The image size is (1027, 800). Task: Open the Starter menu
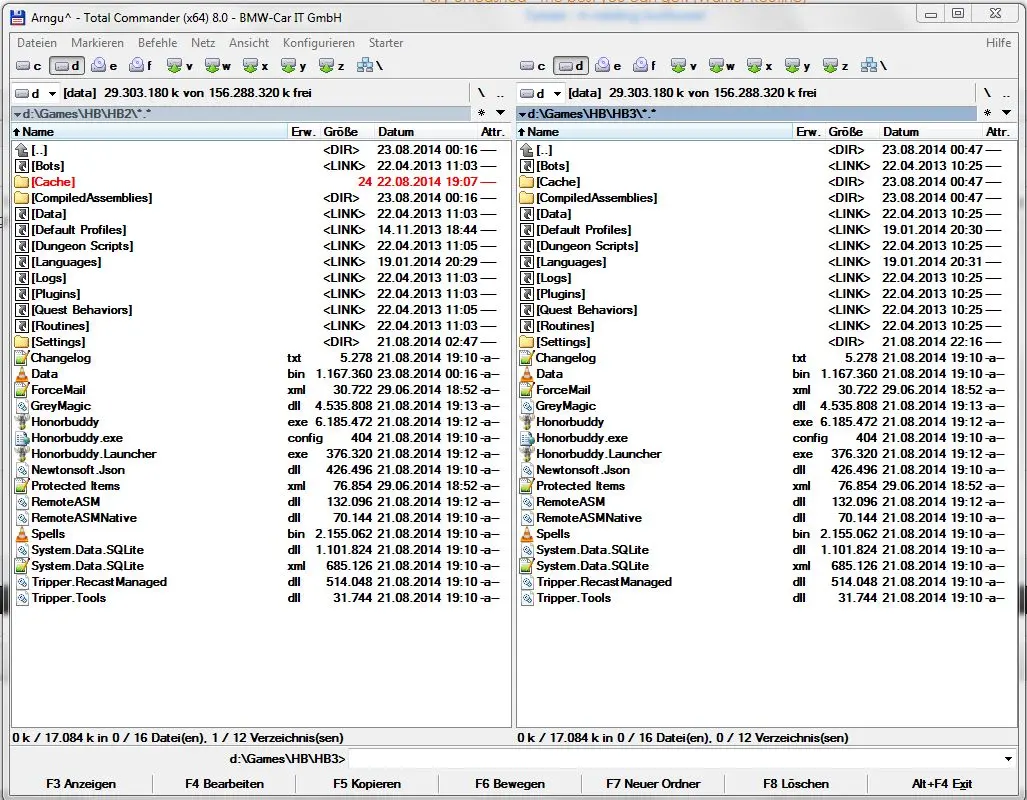point(386,43)
